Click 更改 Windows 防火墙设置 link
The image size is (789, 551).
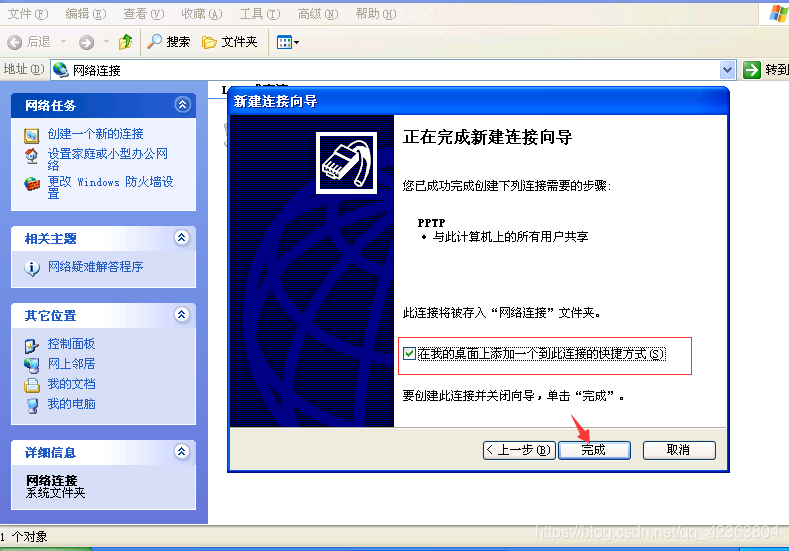click(110, 187)
